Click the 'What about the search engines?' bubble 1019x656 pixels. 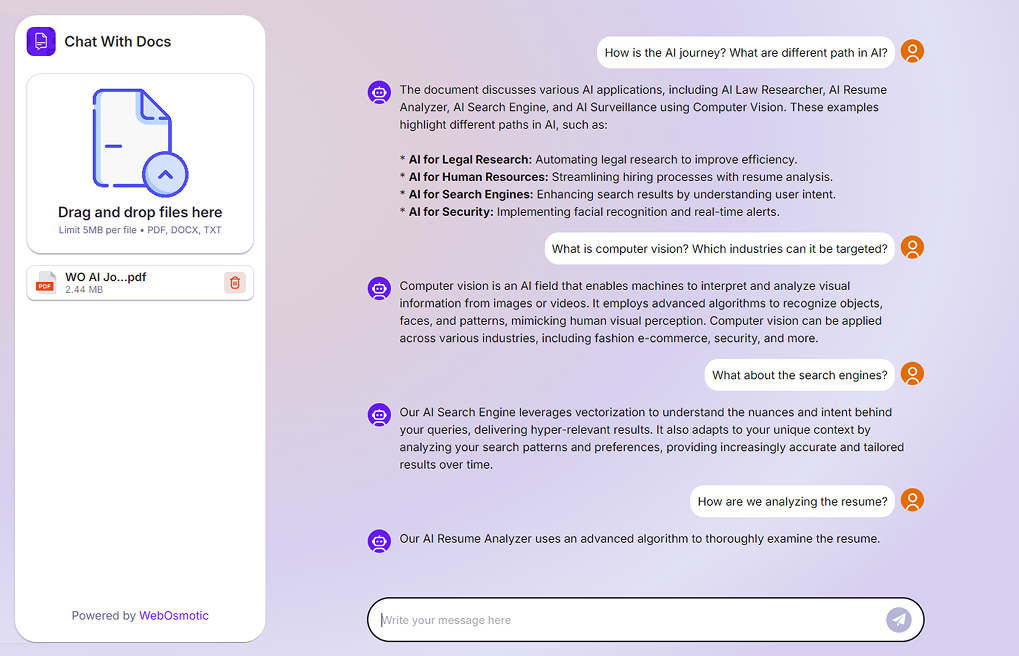point(799,376)
